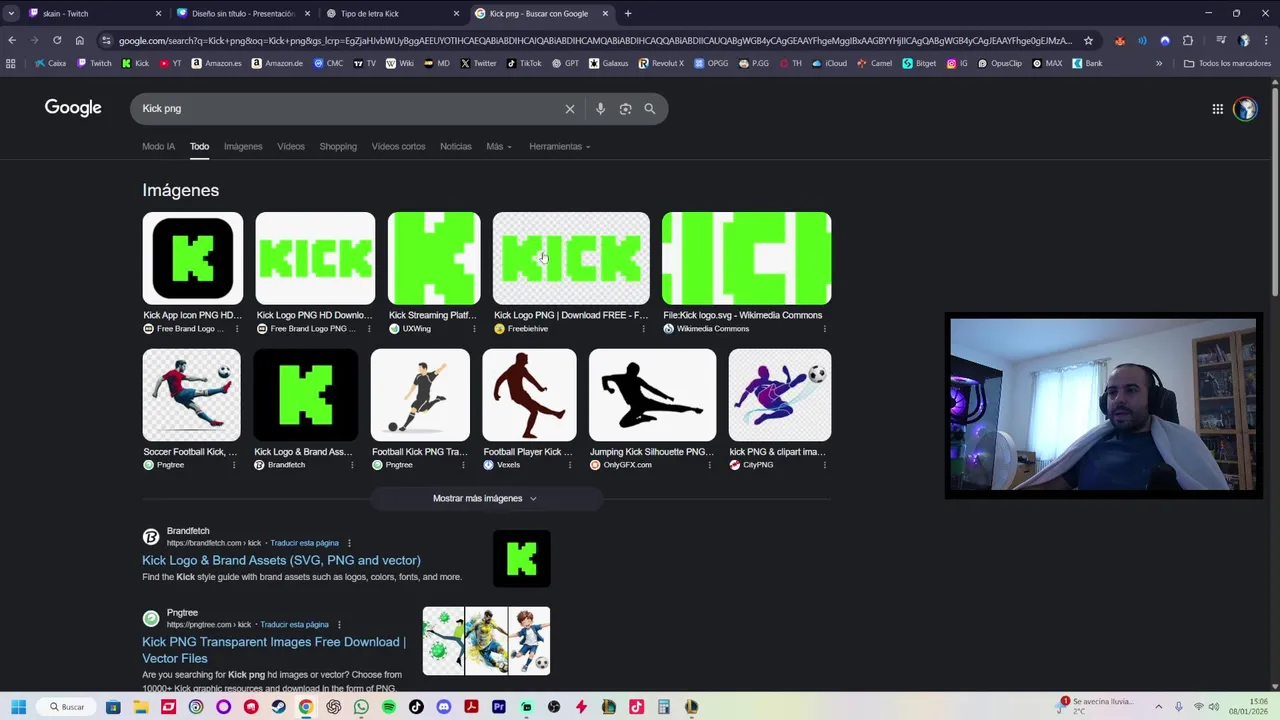Expand Mostrar más imágenes

pos(485,498)
